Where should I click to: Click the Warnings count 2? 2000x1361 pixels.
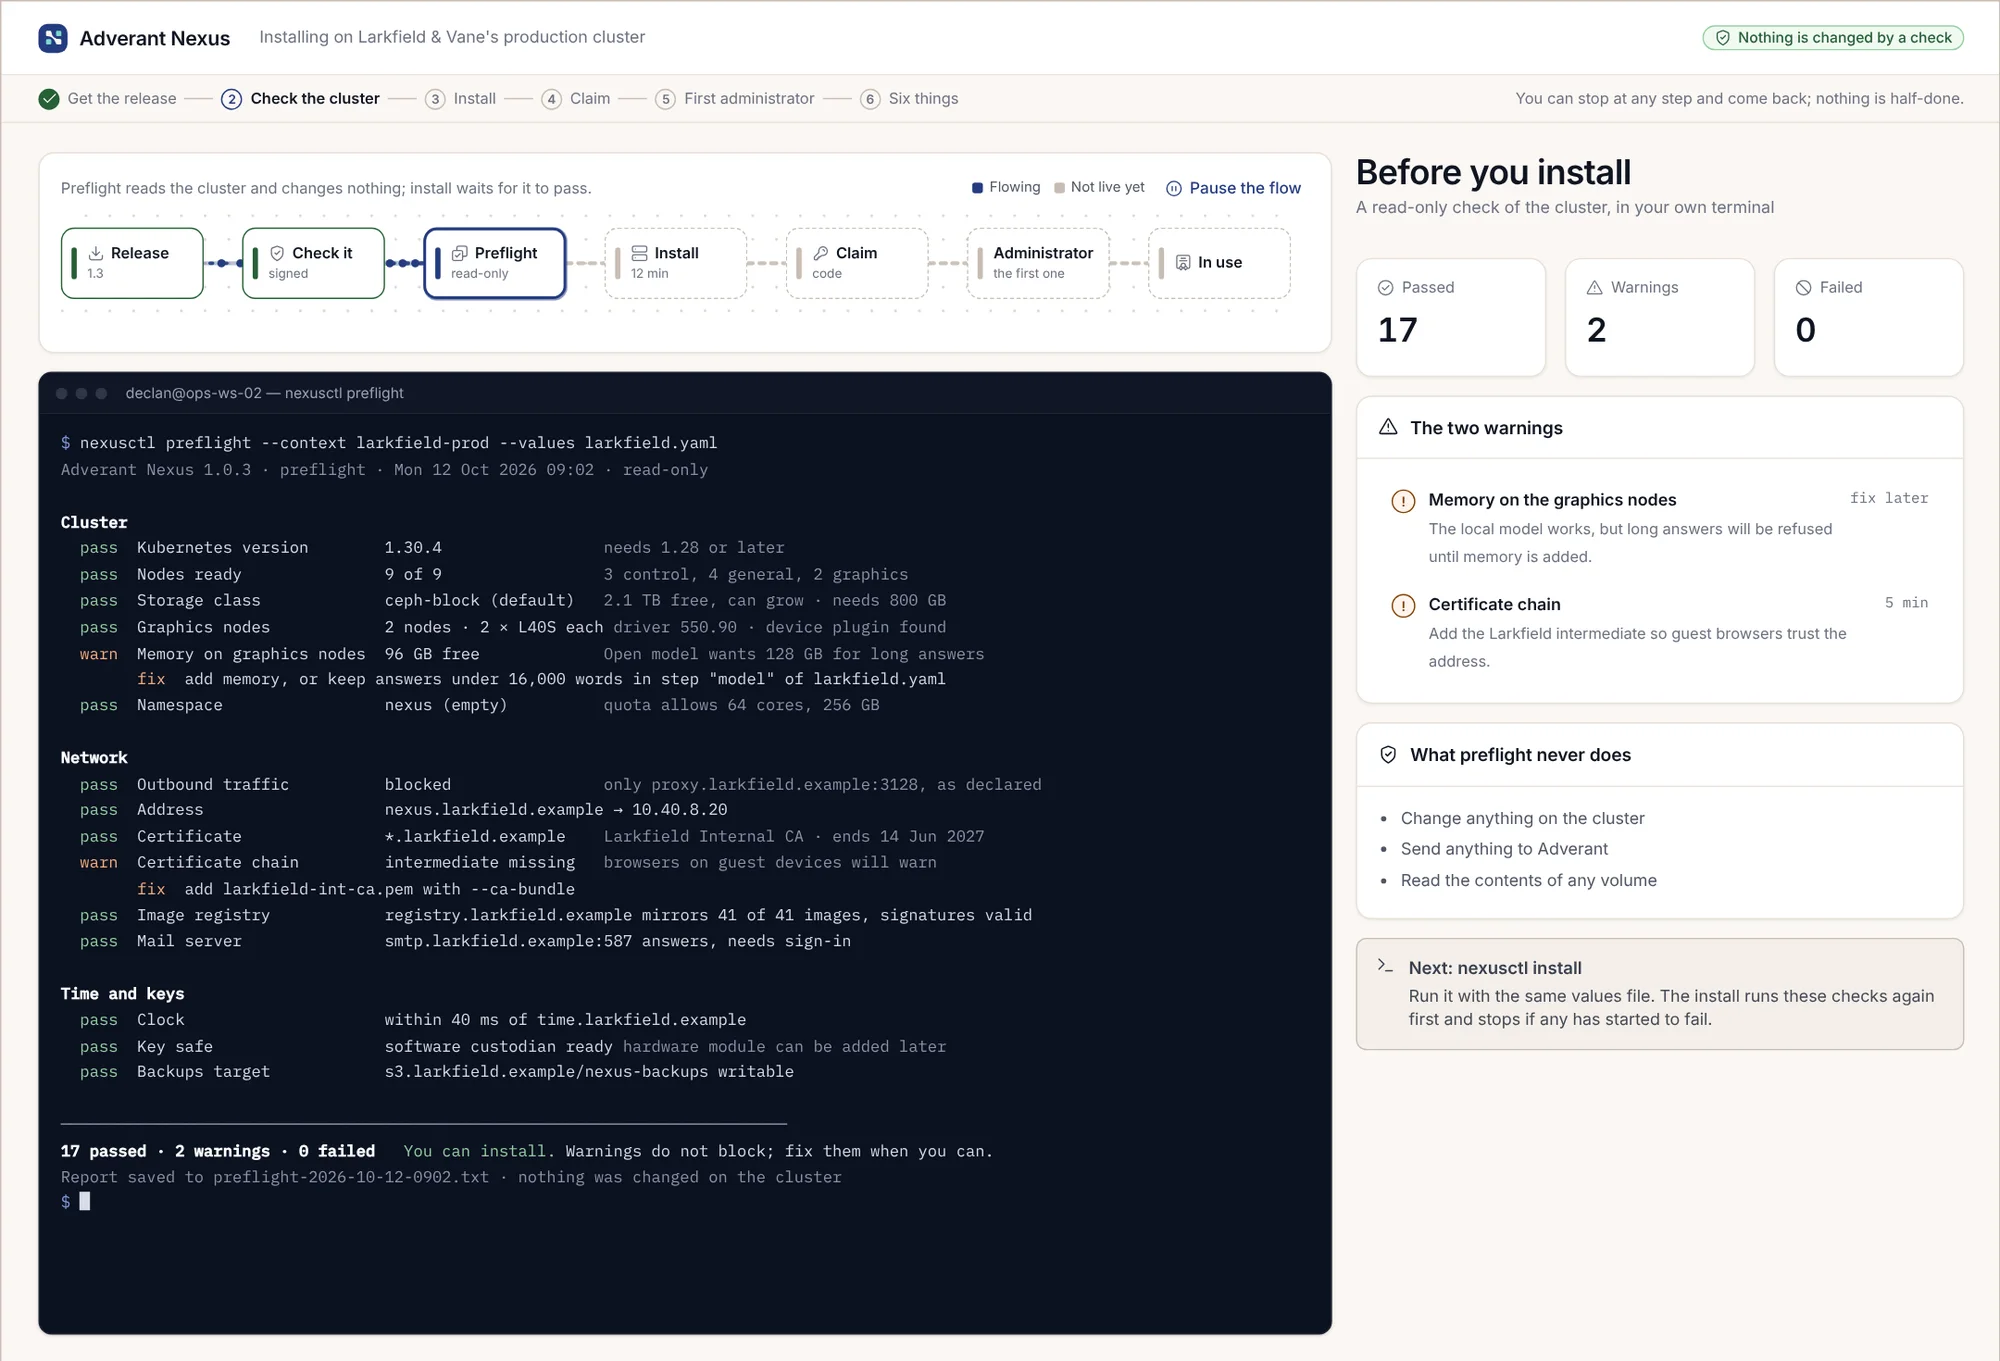[x=1597, y=330]
